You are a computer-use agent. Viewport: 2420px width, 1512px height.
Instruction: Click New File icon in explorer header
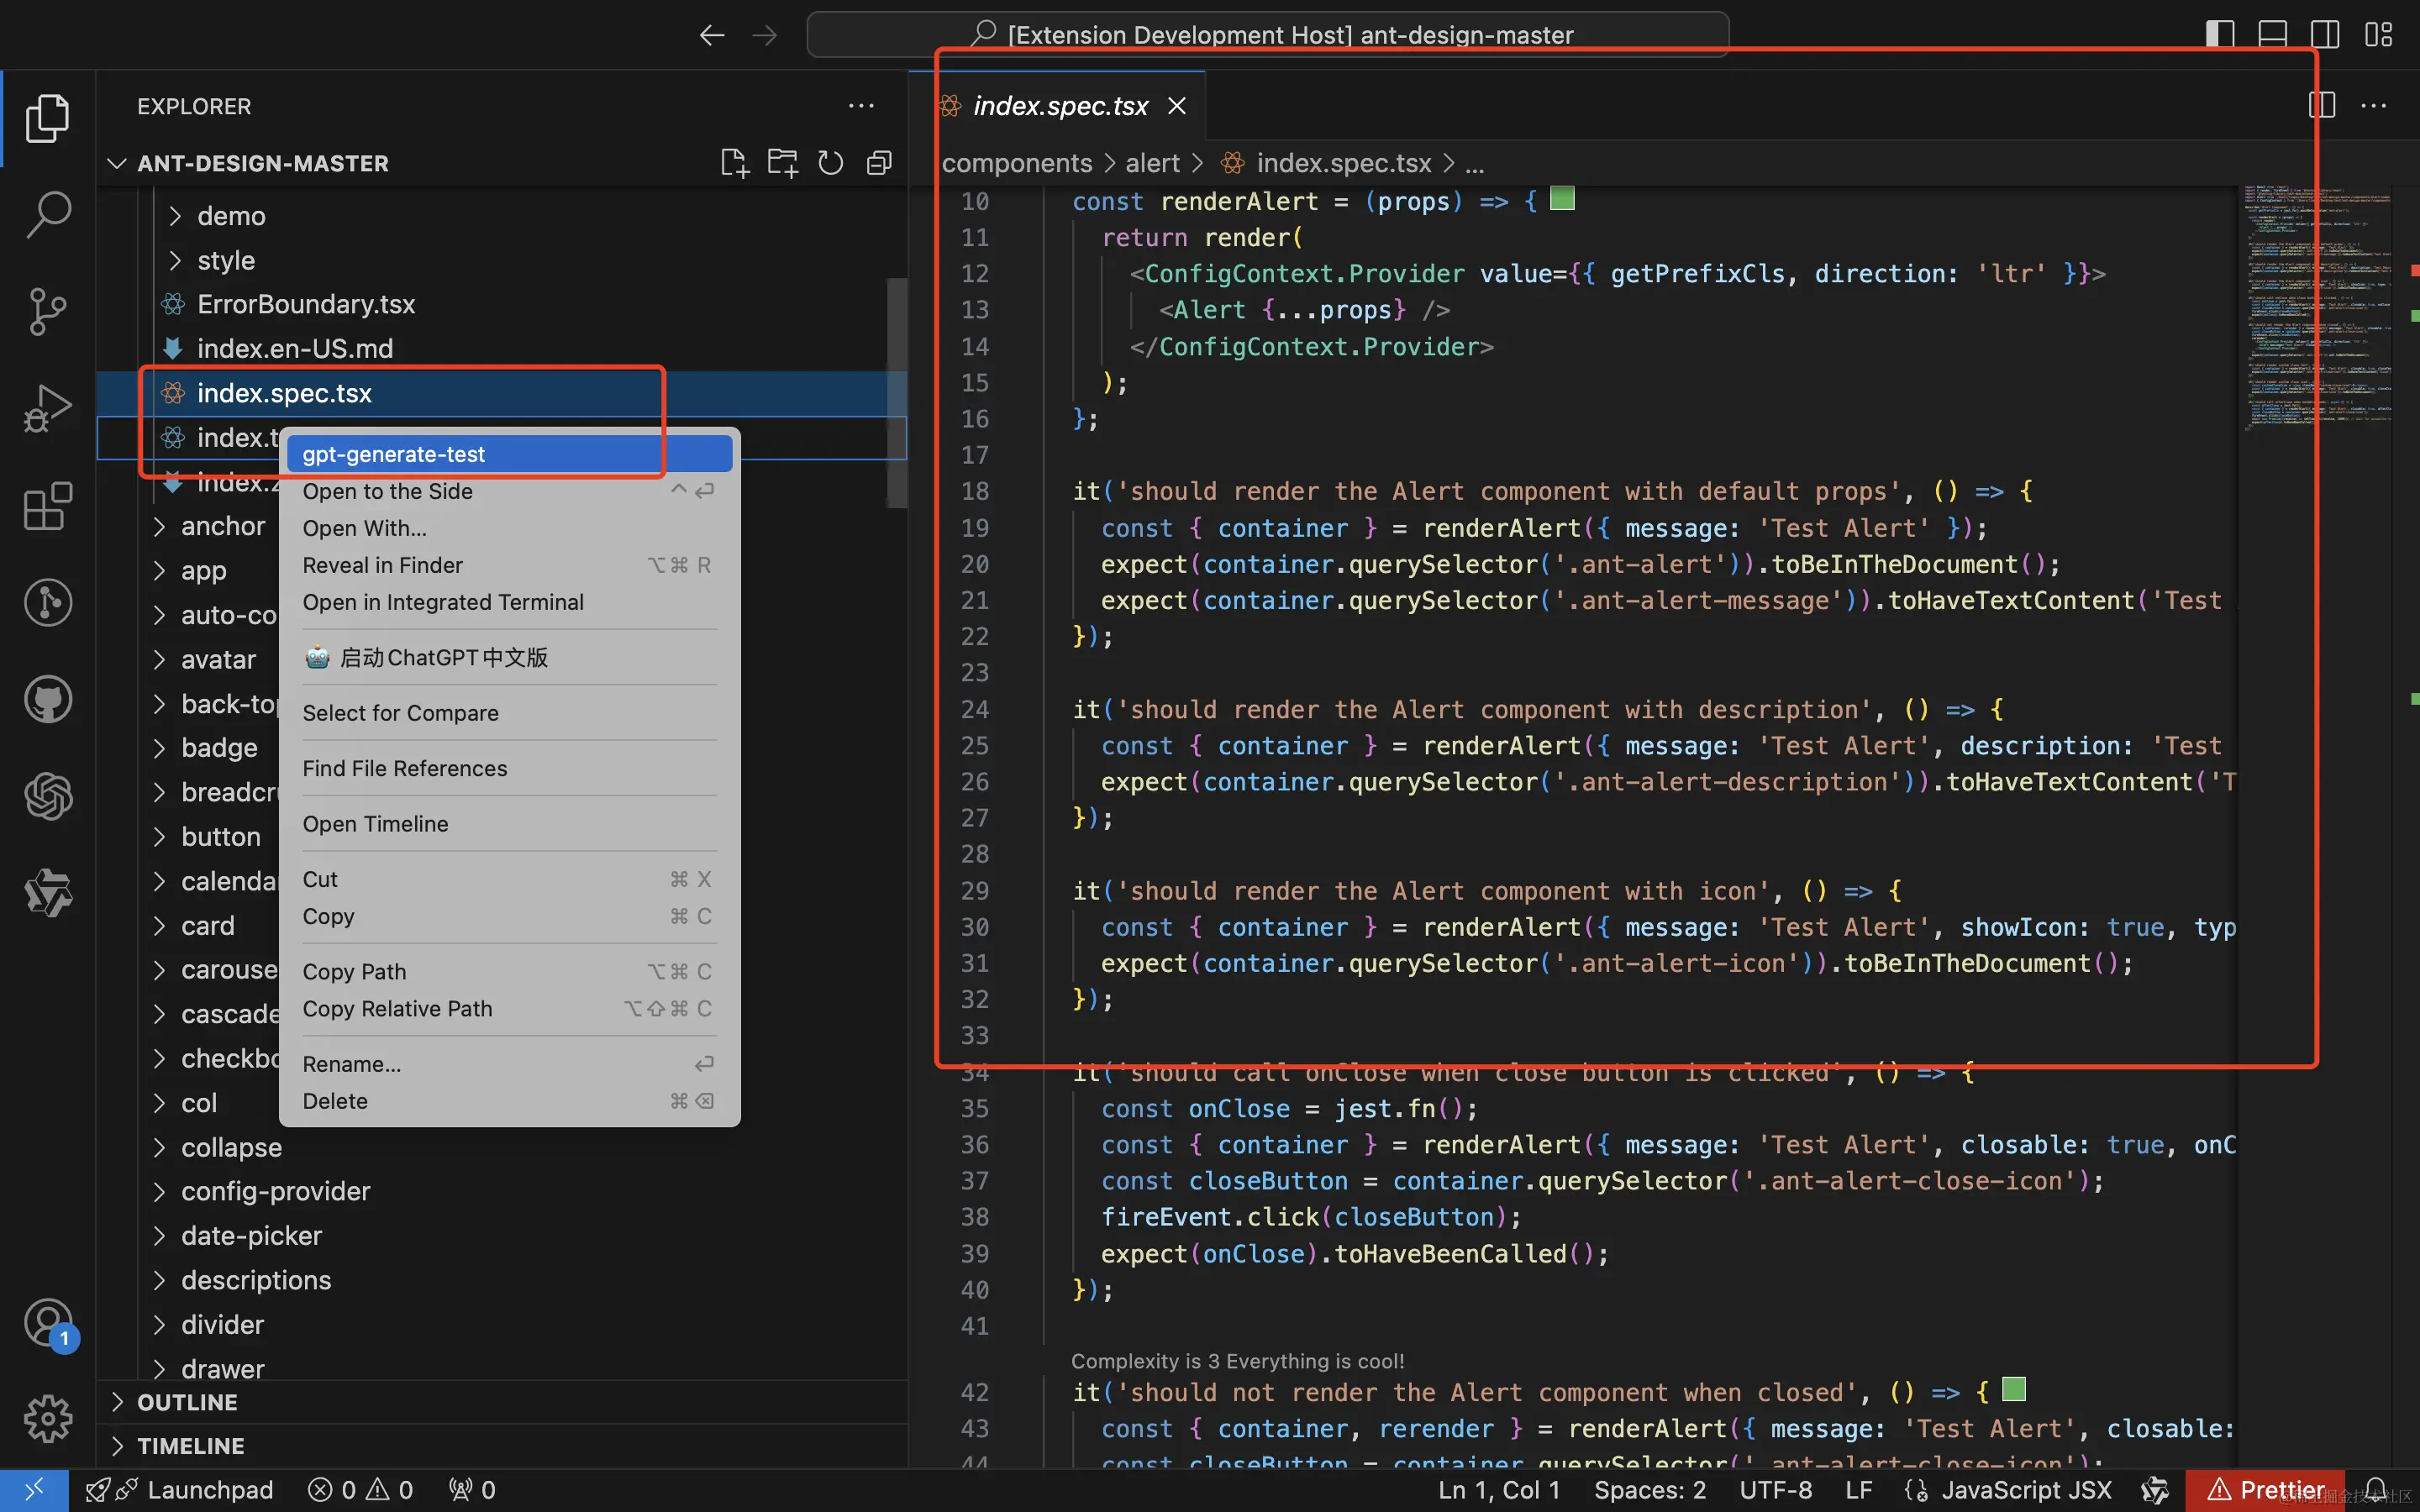[734, 163]
